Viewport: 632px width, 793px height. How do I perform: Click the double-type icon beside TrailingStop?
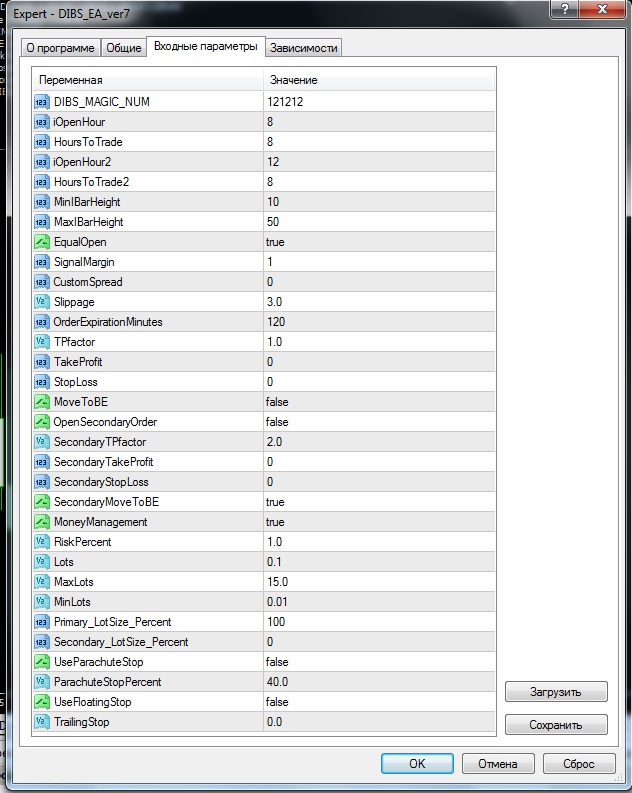click(x=42, y=722)
